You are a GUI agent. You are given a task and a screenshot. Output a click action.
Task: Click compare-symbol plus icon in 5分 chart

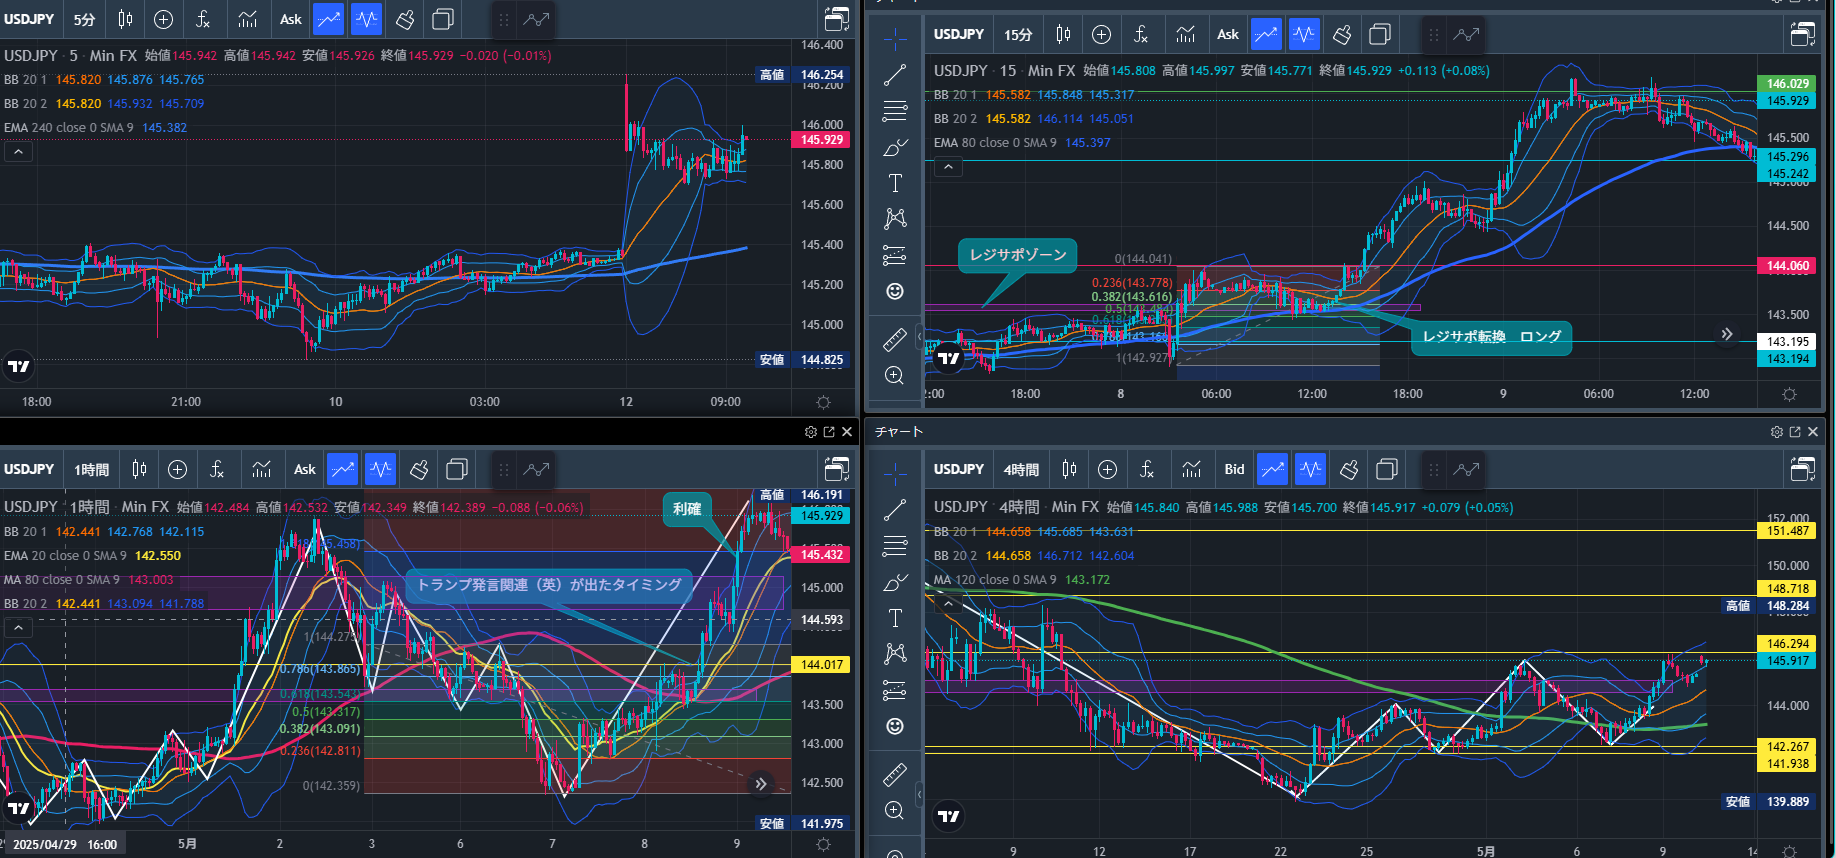[164, 19]
